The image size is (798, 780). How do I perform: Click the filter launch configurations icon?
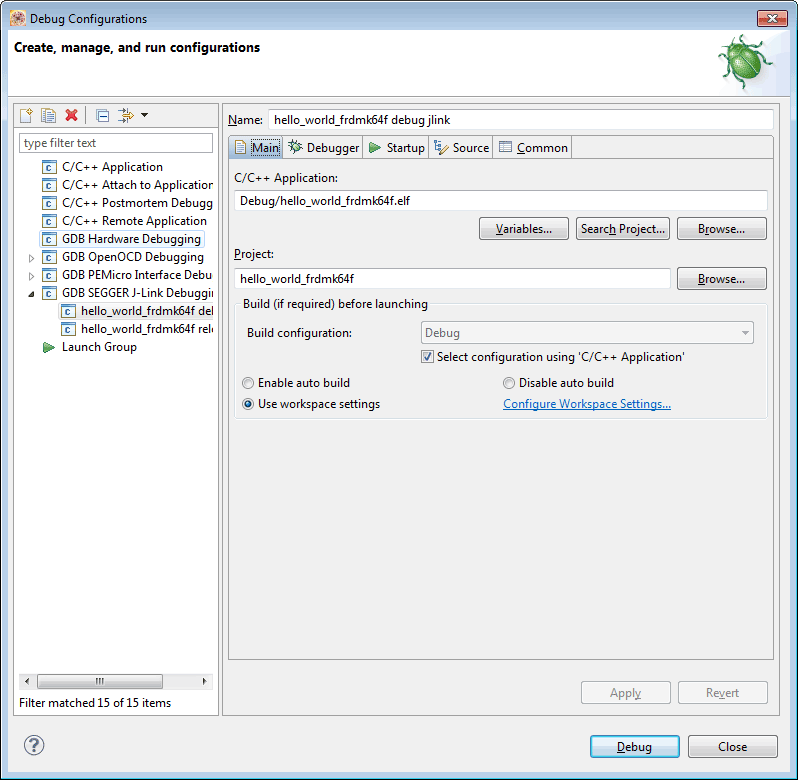click(127, 116)
